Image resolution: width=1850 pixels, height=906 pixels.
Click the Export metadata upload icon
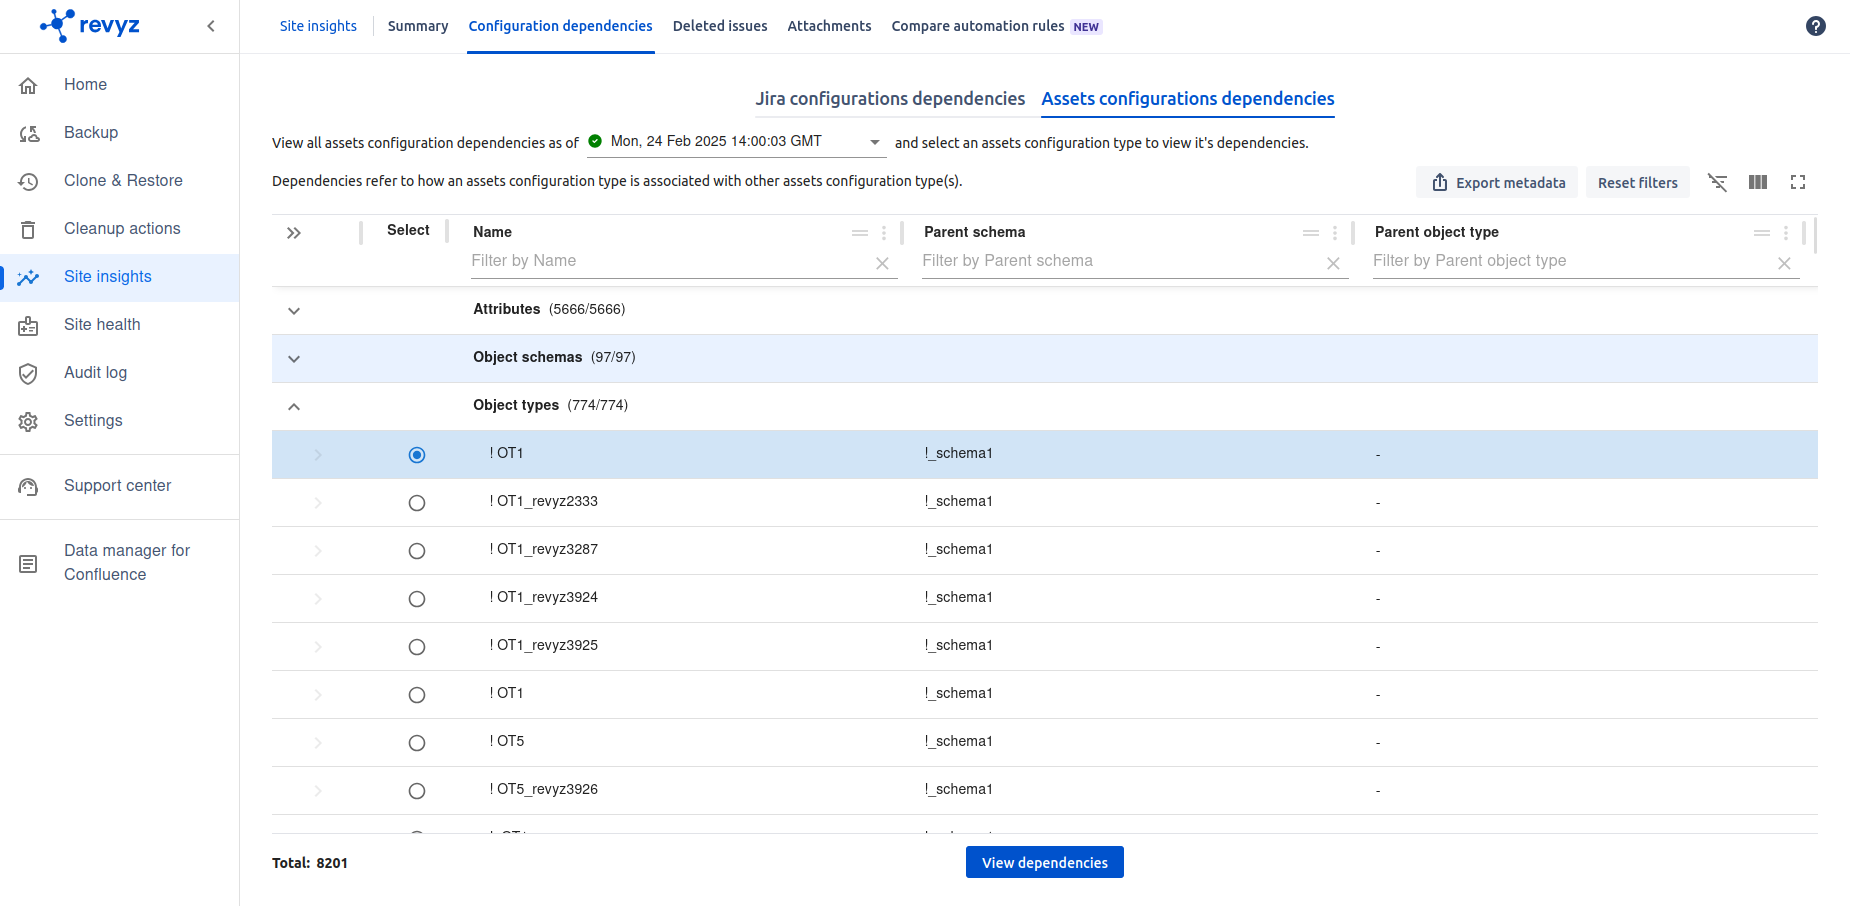click(1441, 182)
